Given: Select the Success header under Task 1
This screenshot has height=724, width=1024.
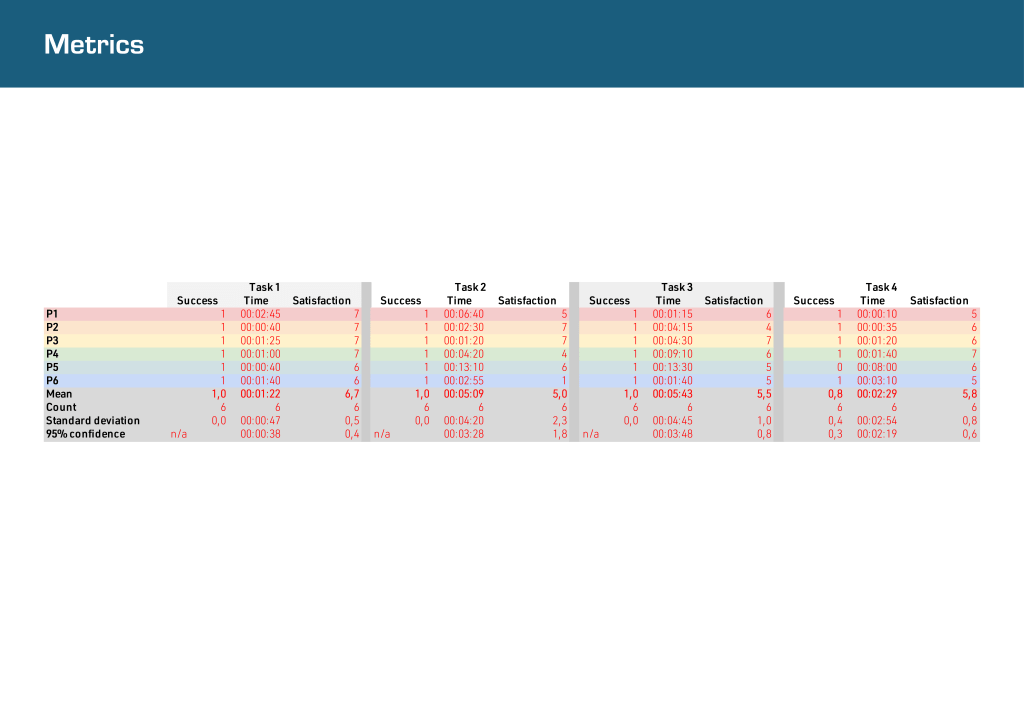Looking at the screenshot, I should pos(197,300).
